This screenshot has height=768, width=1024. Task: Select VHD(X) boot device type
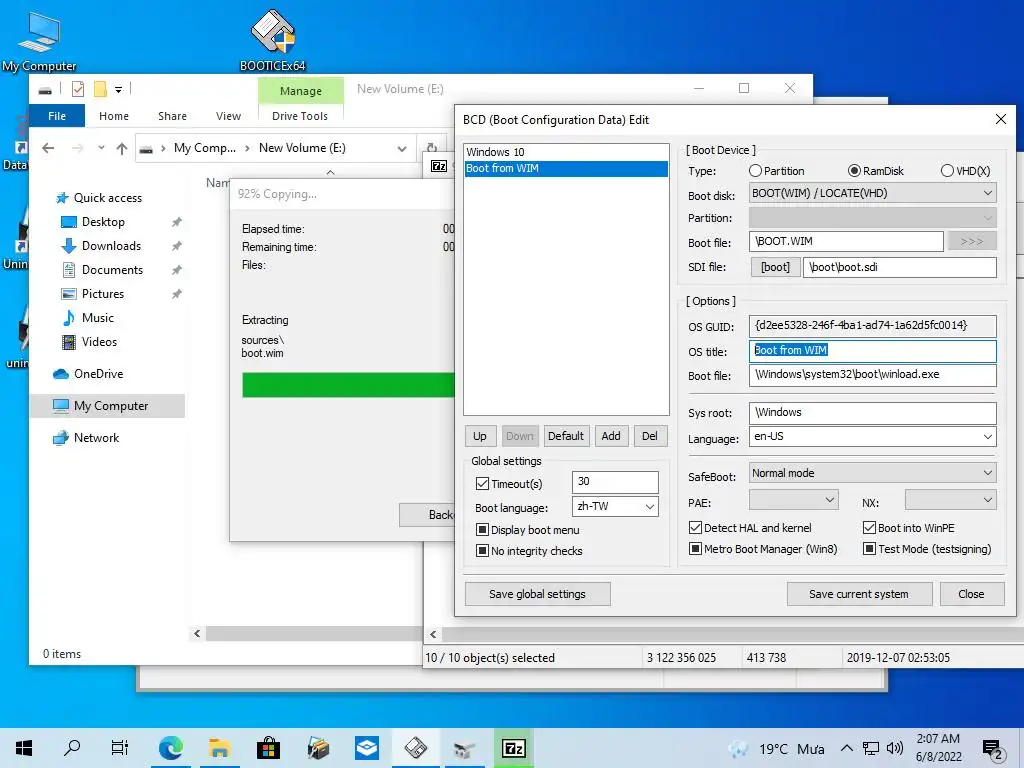pyautogui.click(x=965, y=171)
